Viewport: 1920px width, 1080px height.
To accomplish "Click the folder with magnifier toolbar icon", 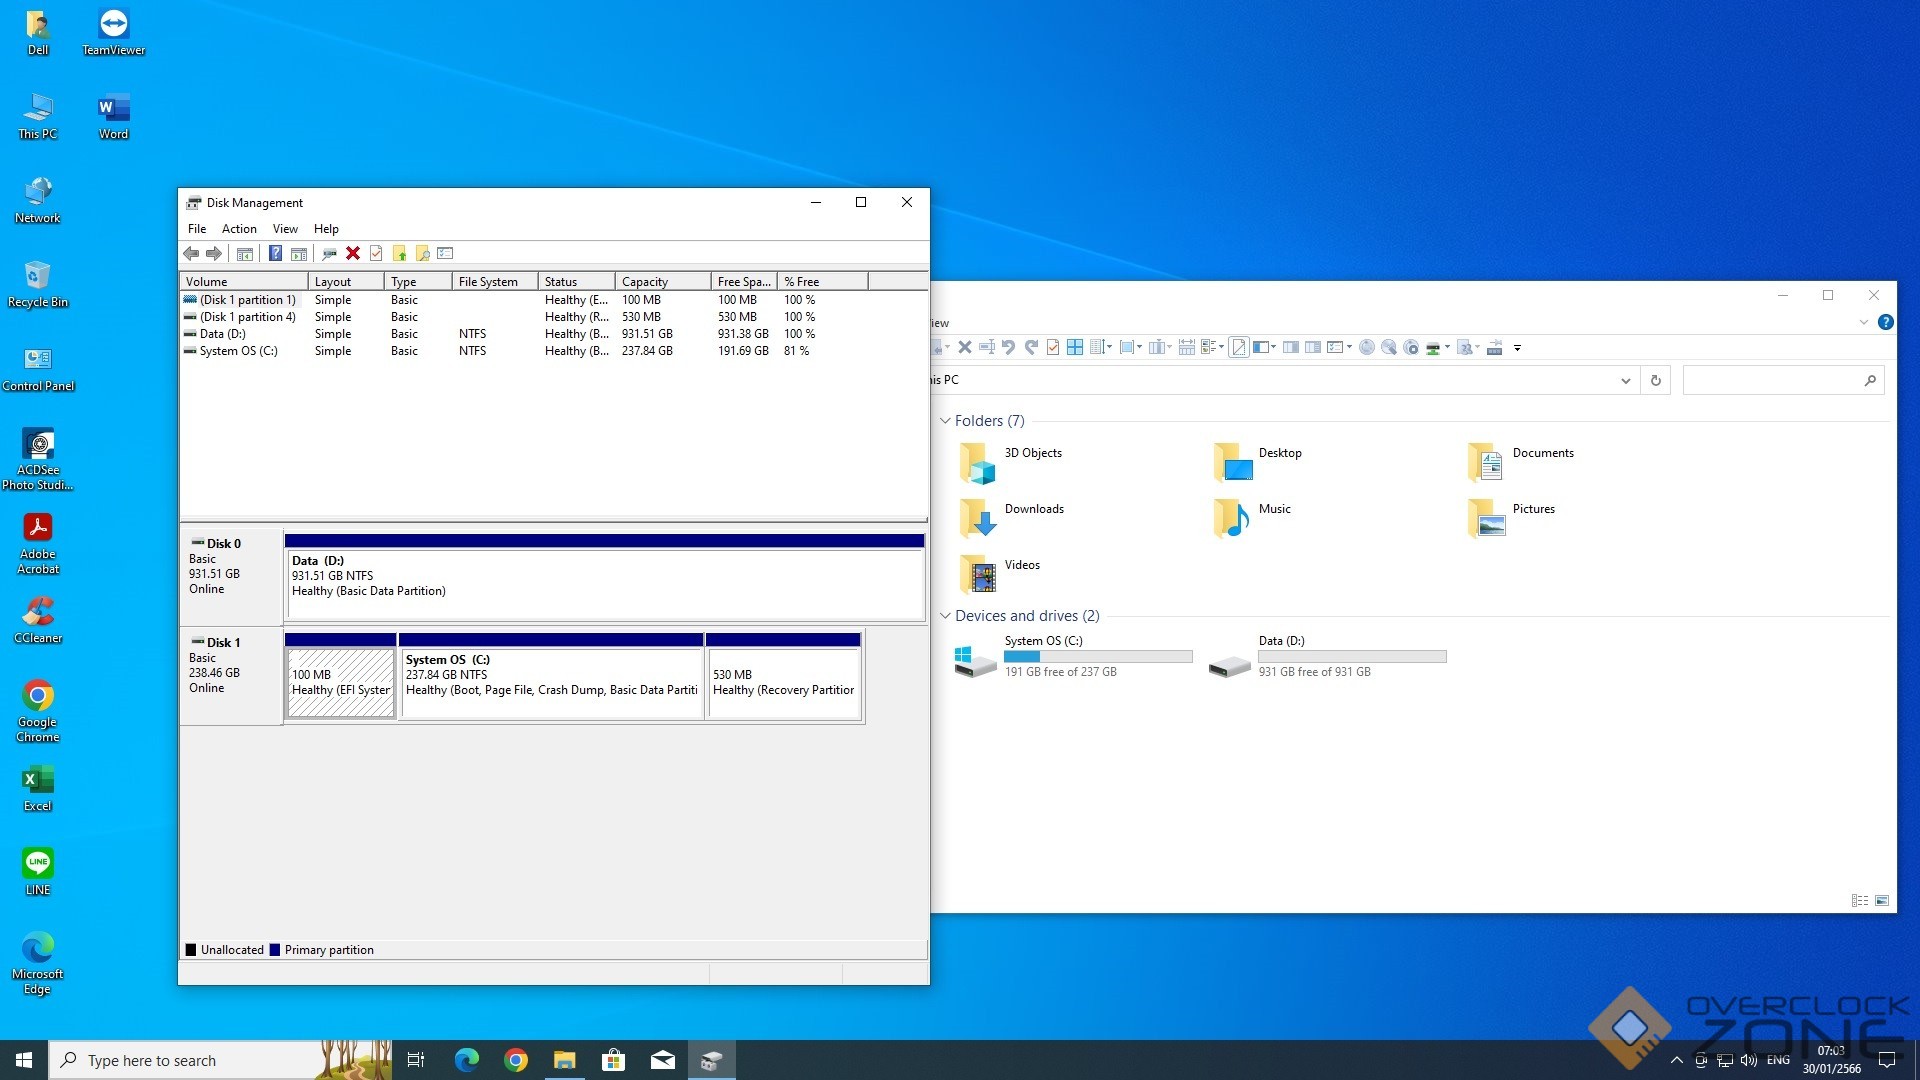I will coord(422,254).
